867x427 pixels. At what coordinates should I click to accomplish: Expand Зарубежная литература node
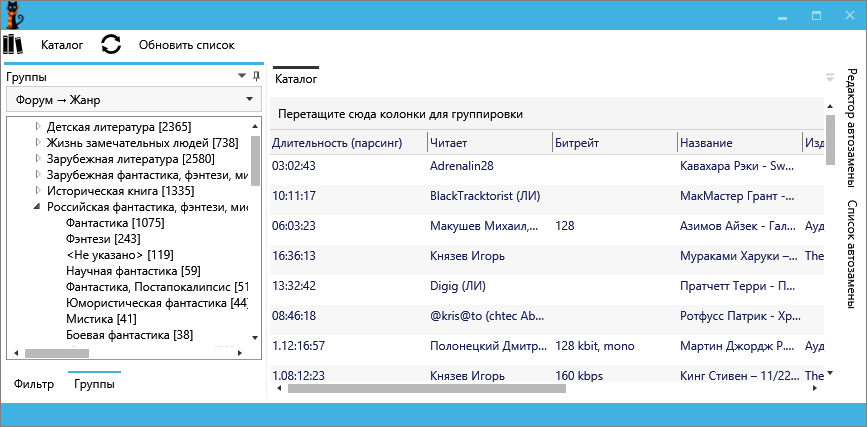[38, 159]
